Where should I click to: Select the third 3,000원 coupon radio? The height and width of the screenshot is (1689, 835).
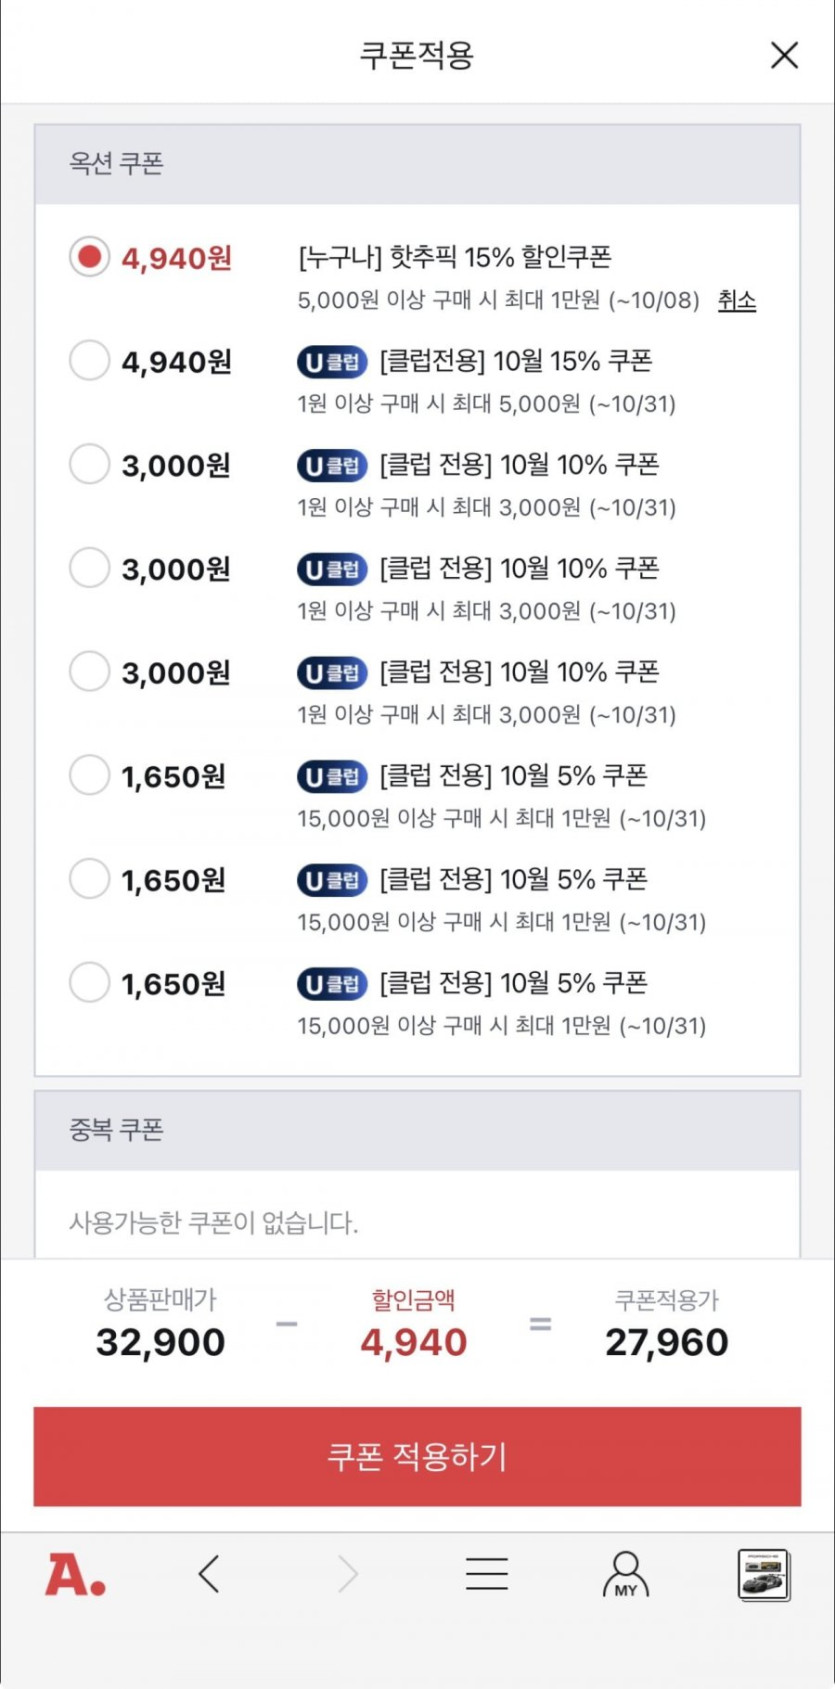point(89,671)
